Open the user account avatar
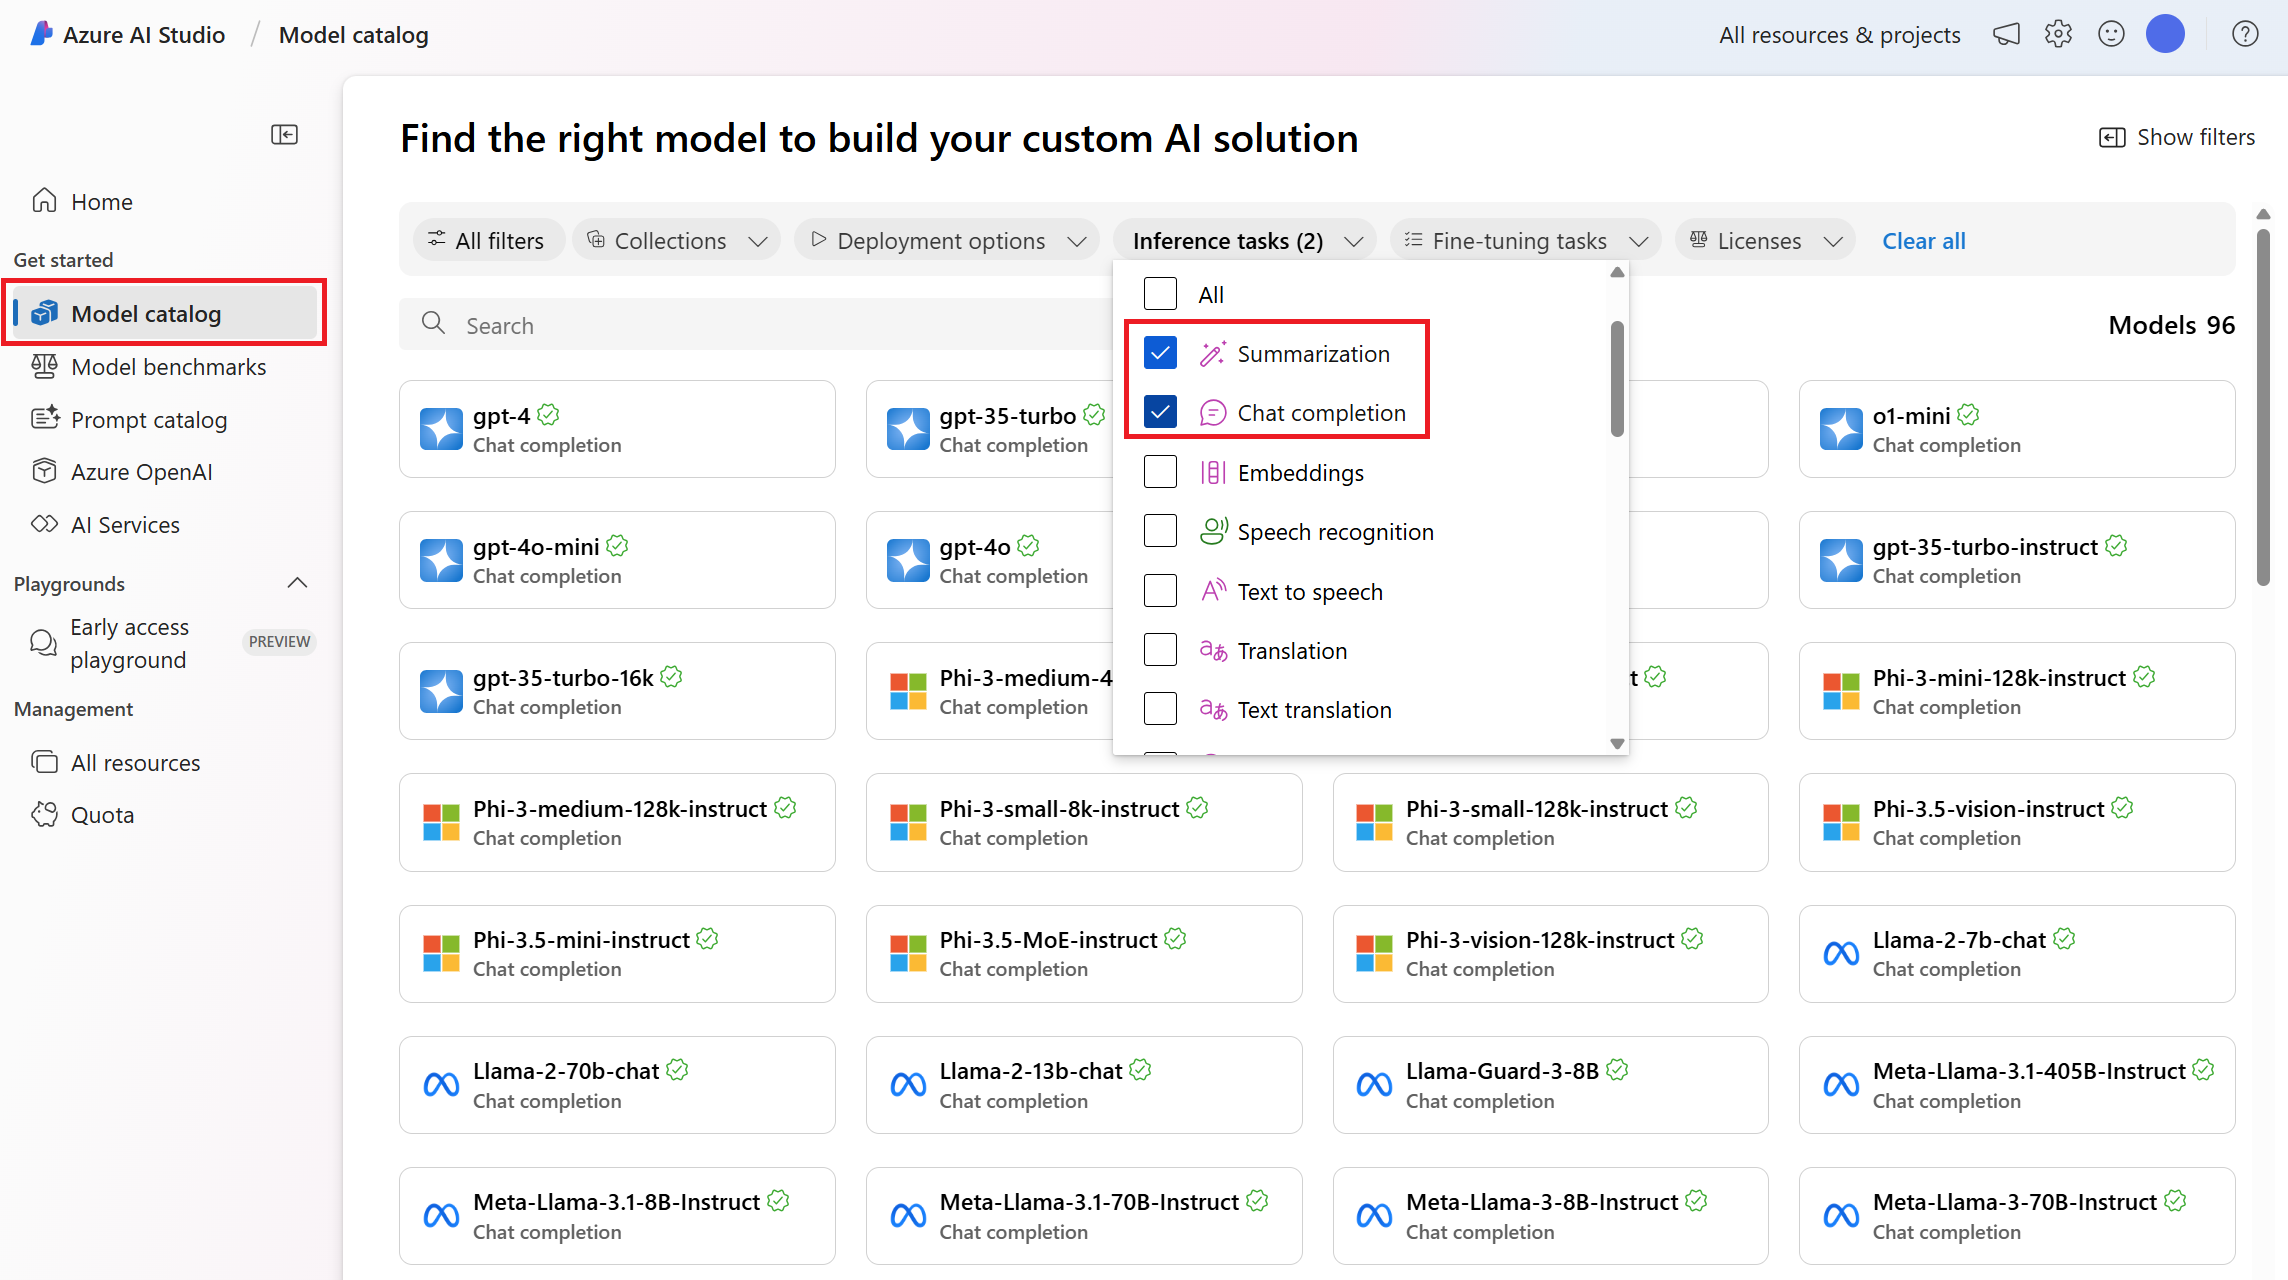The image size is (2288, 1280). pyautogui.click(x=2165, y=34)
